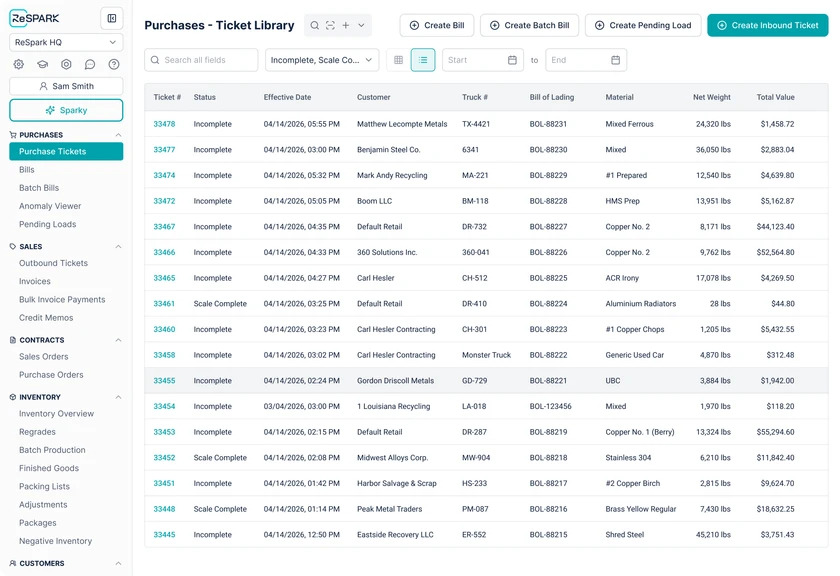Click the Monster Truck cell
This screenshot has width=840, height=576.
(486, 355)
